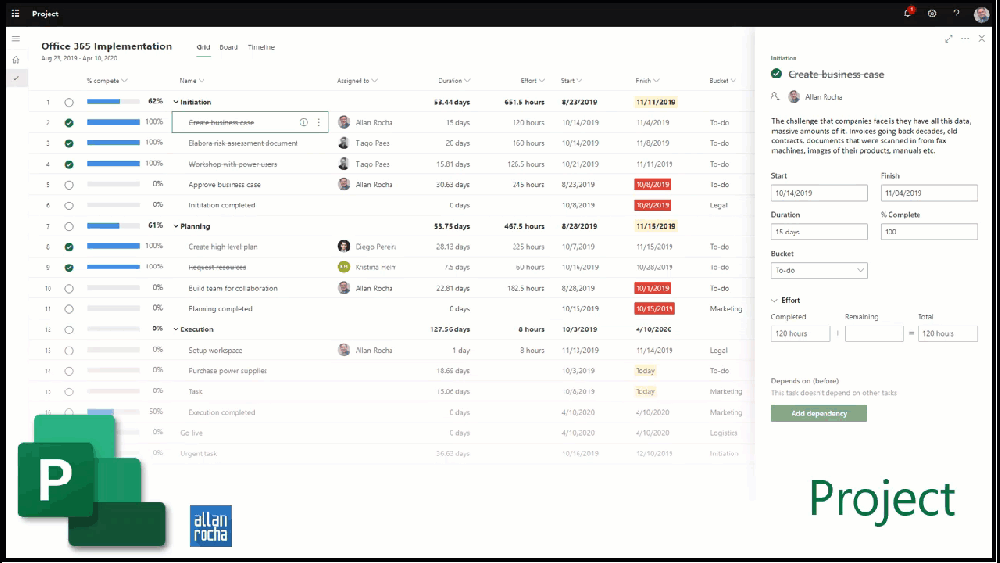
Task: Mark Build team for collaboration complete
Action: [x=69, y=288]
